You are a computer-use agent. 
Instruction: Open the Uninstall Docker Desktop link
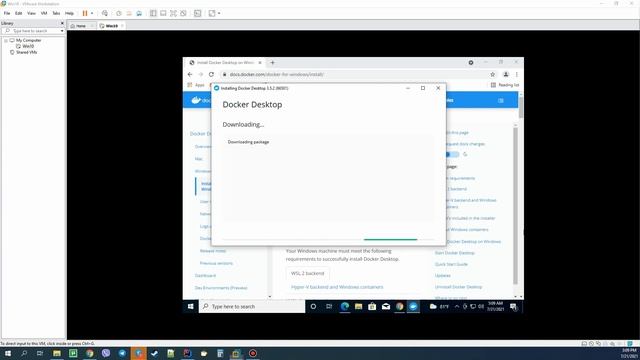tap(458, 287)
